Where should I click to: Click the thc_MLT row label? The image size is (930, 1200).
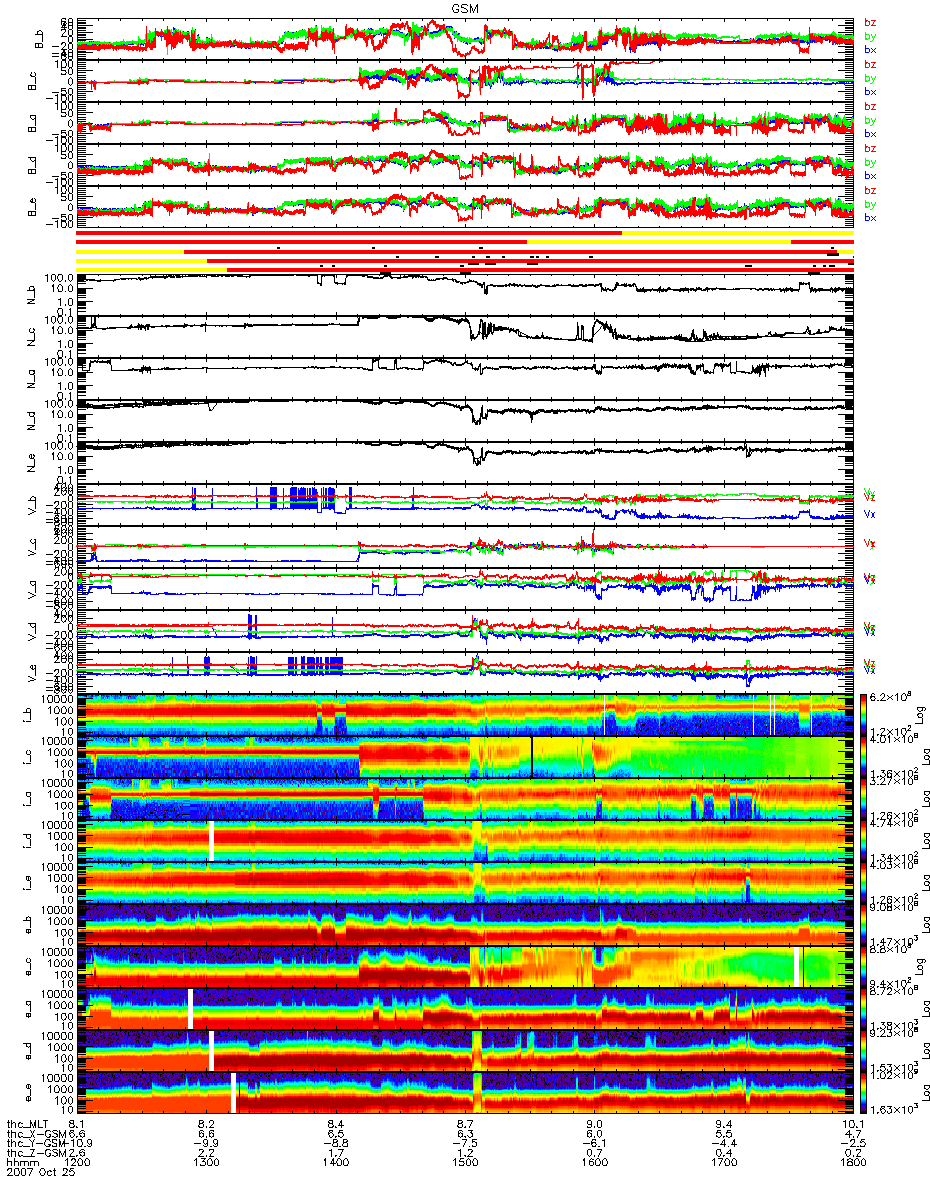coord(29,1125)
